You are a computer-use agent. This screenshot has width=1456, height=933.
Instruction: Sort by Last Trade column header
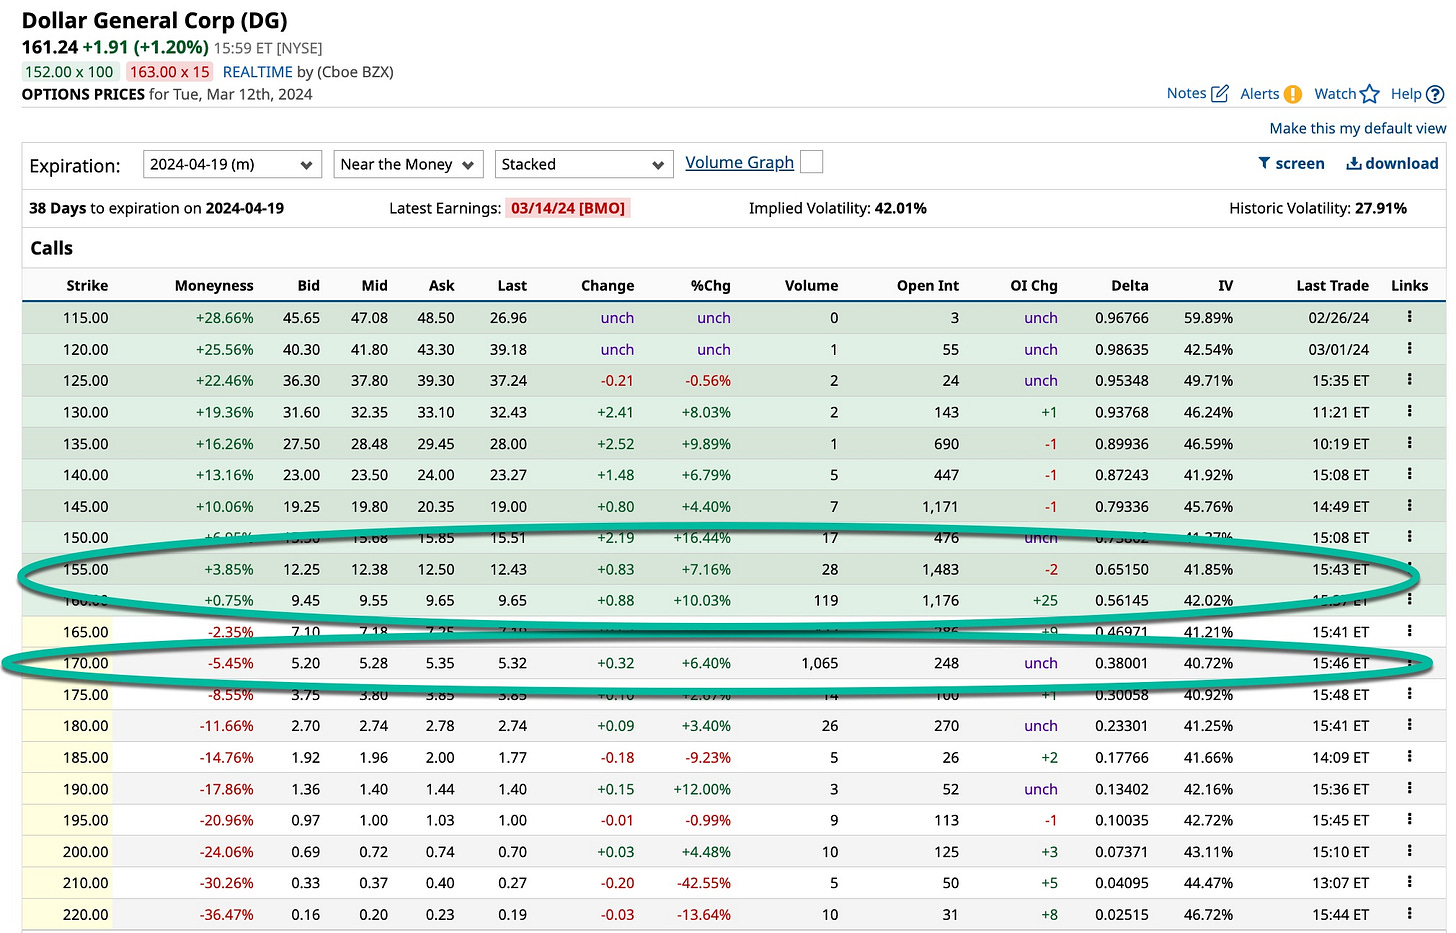point(1332,285)
